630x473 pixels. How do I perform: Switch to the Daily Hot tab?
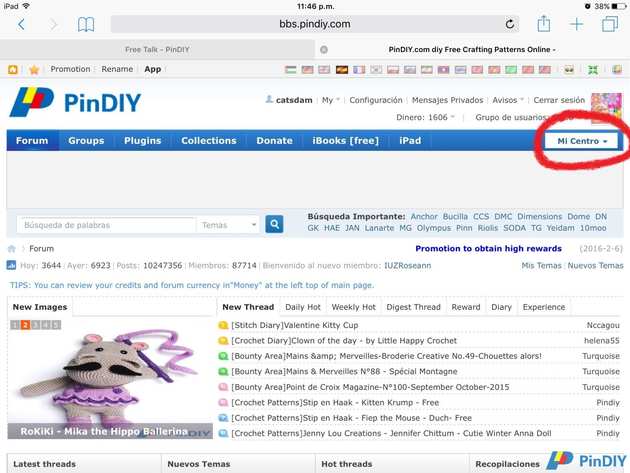(303, 307)
